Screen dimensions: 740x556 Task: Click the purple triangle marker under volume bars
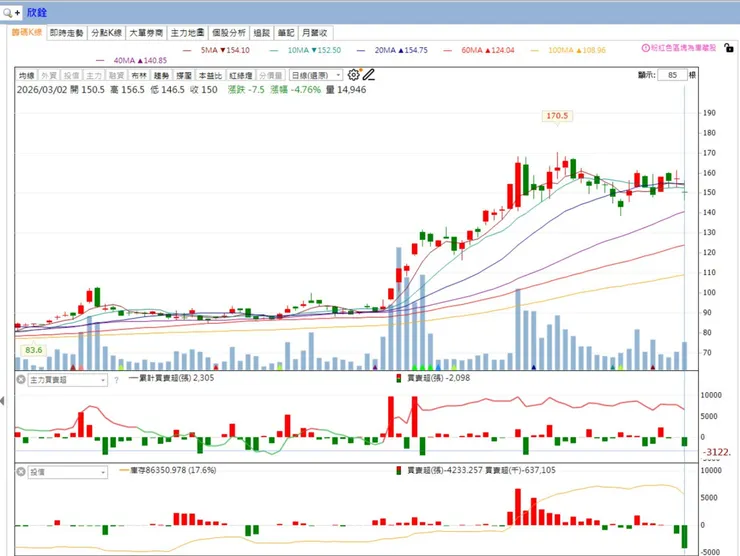pos(375,367)
